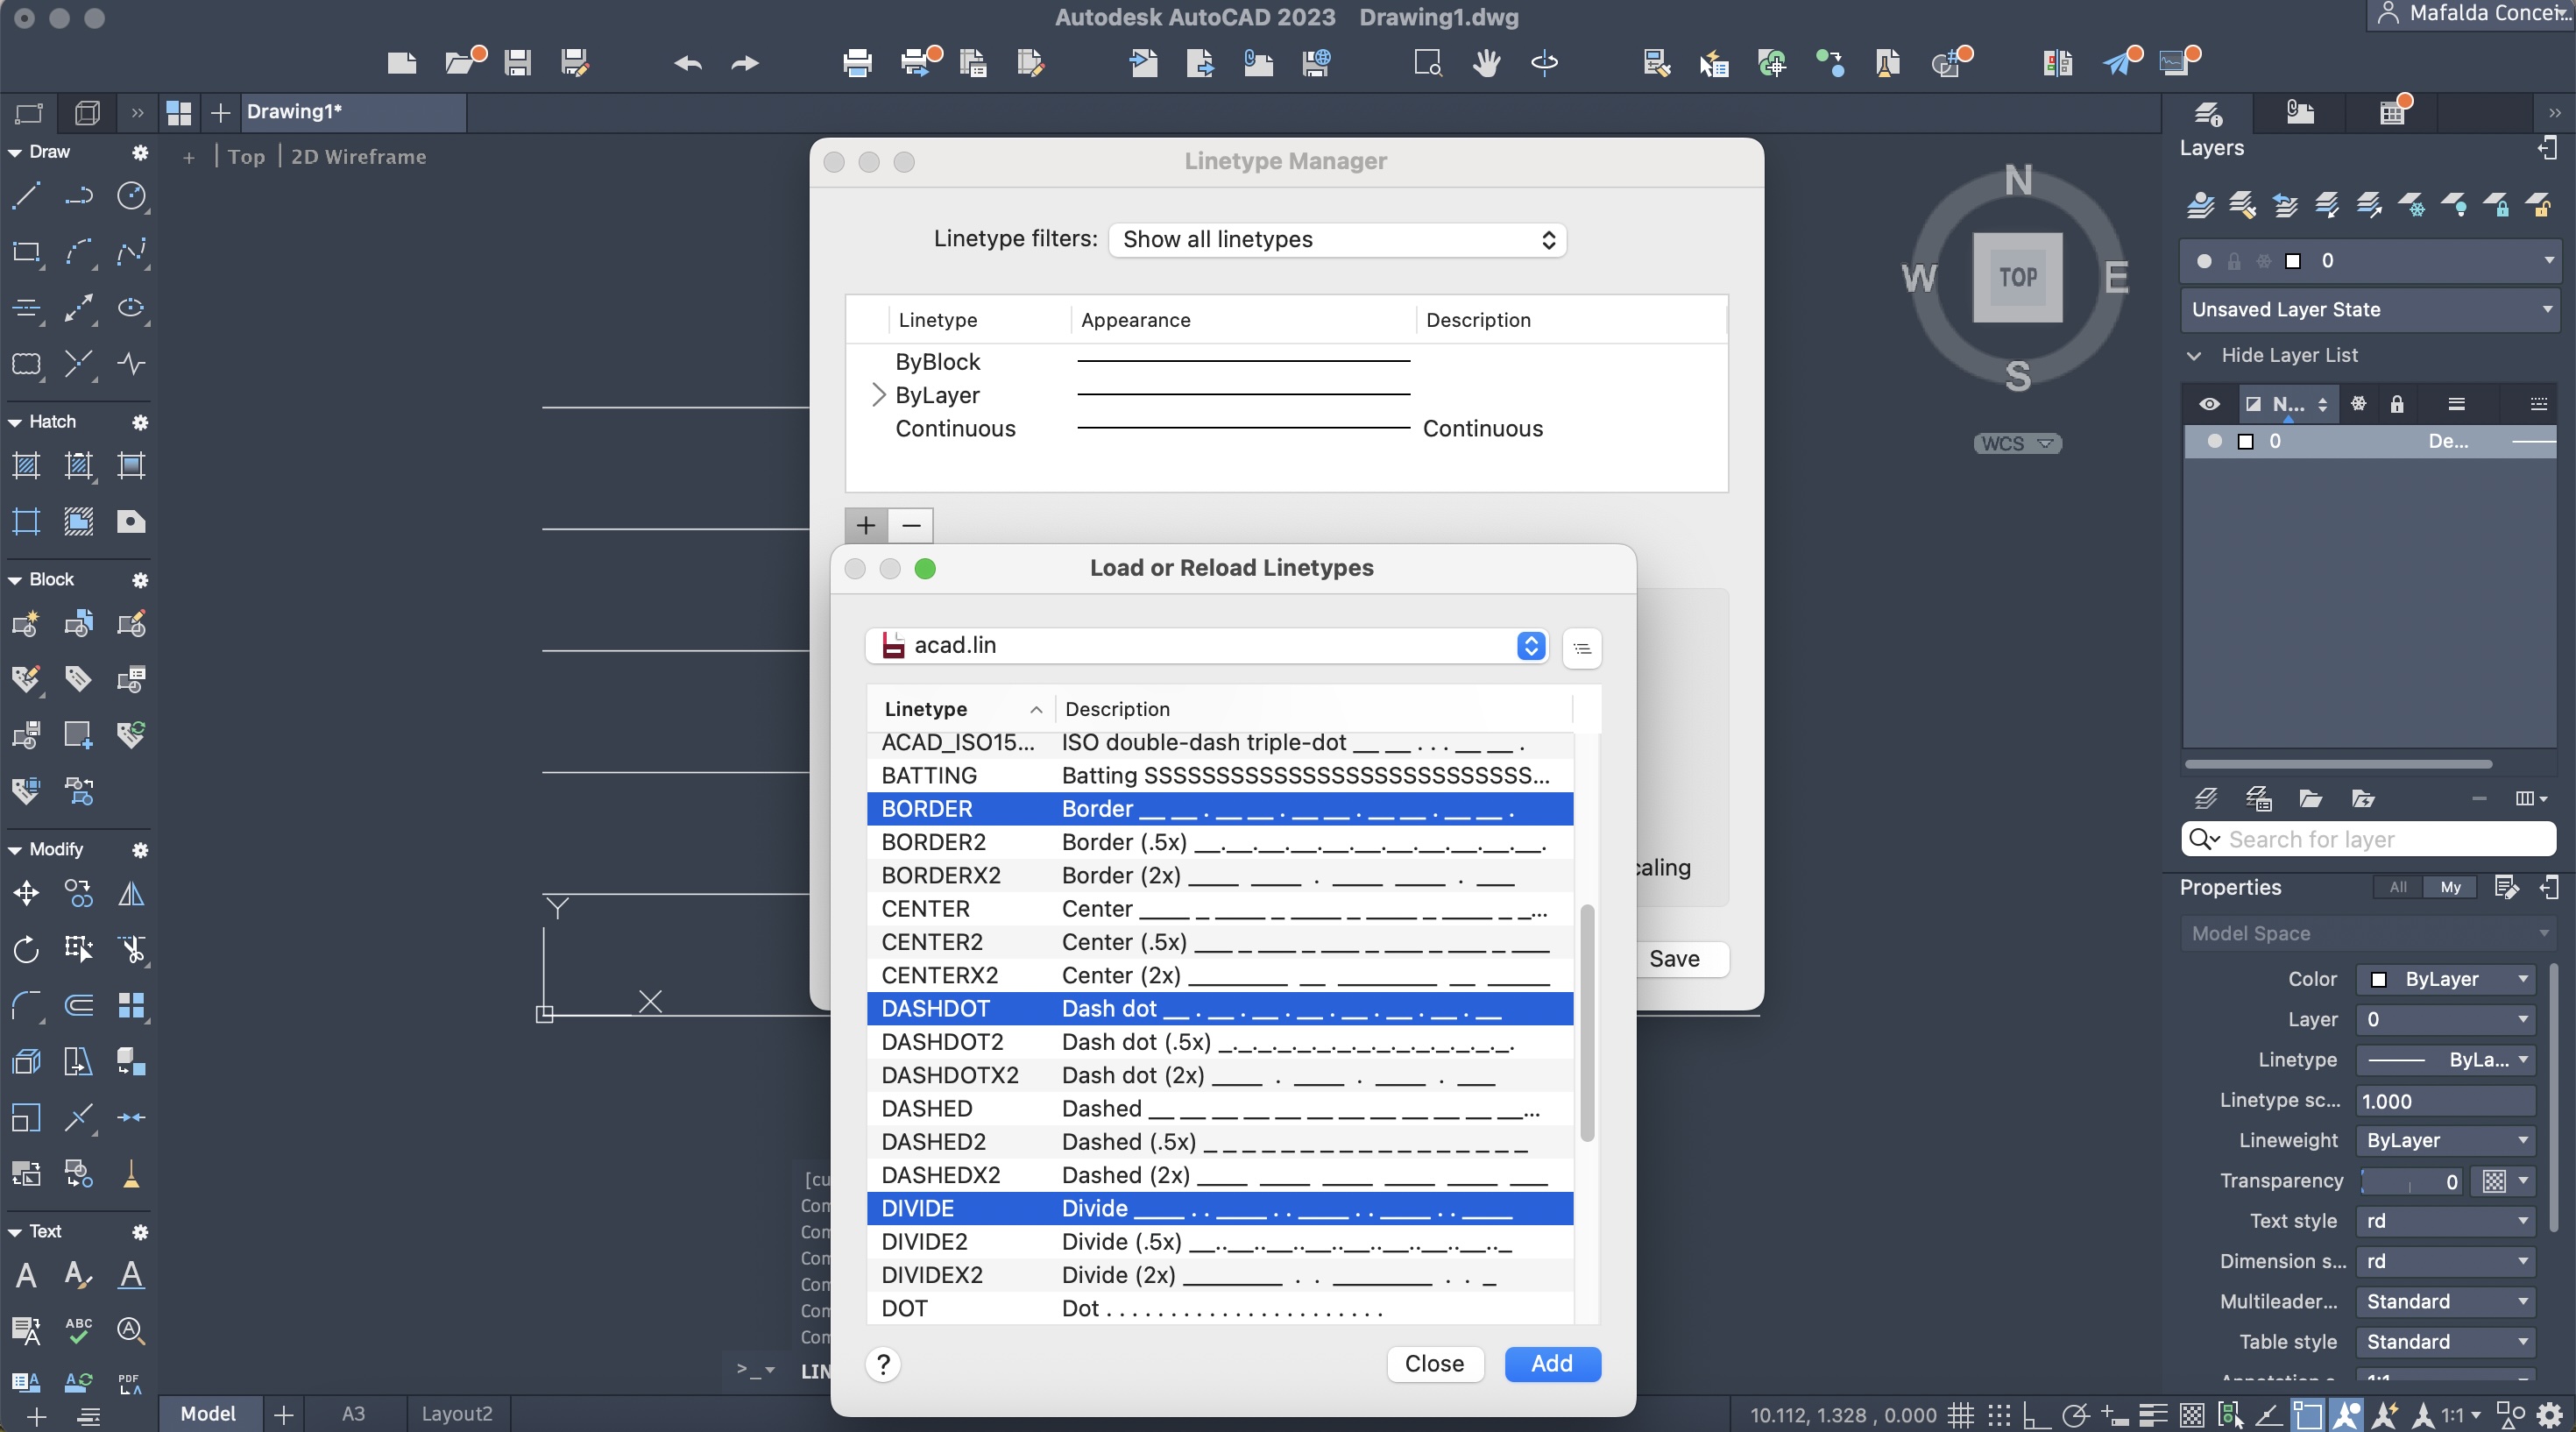Open the acad.lin file dropdown

coord(1206,646)
